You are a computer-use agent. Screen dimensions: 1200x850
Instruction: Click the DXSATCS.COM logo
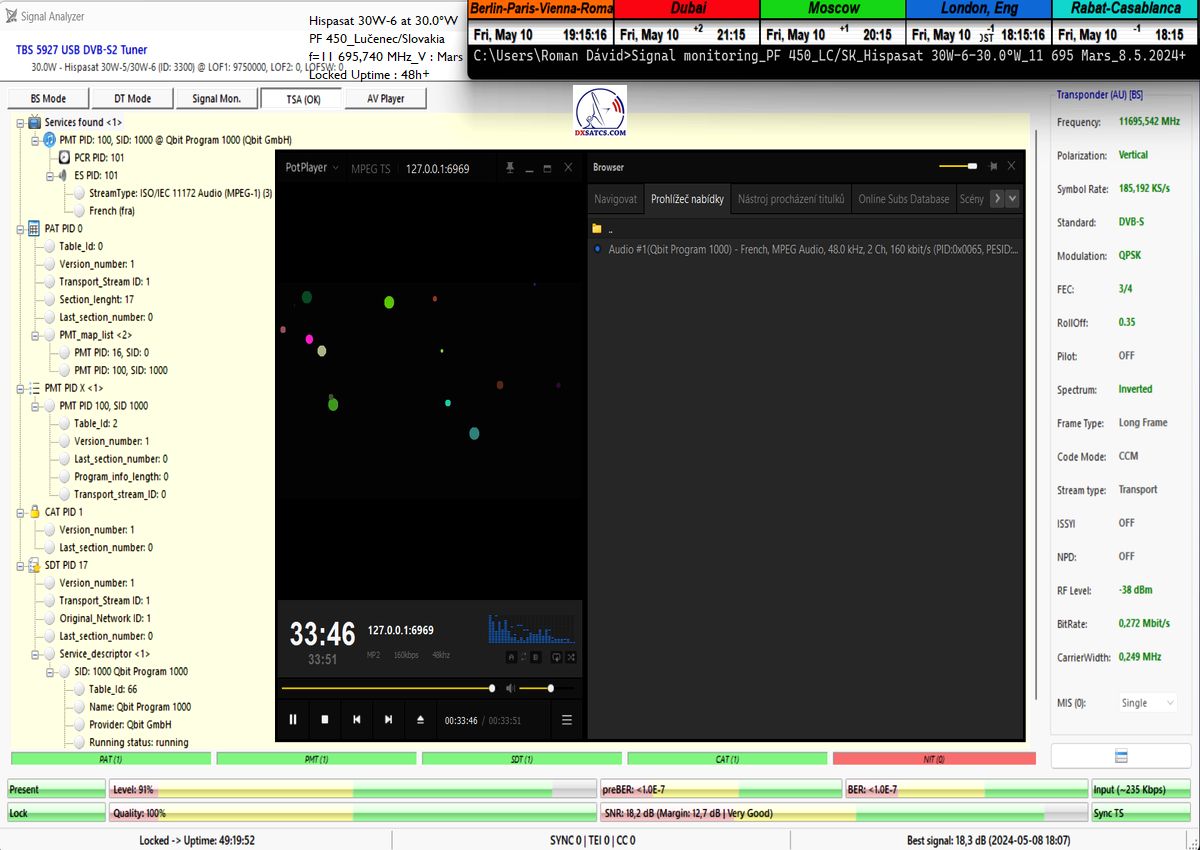click(x=601, y=112)
